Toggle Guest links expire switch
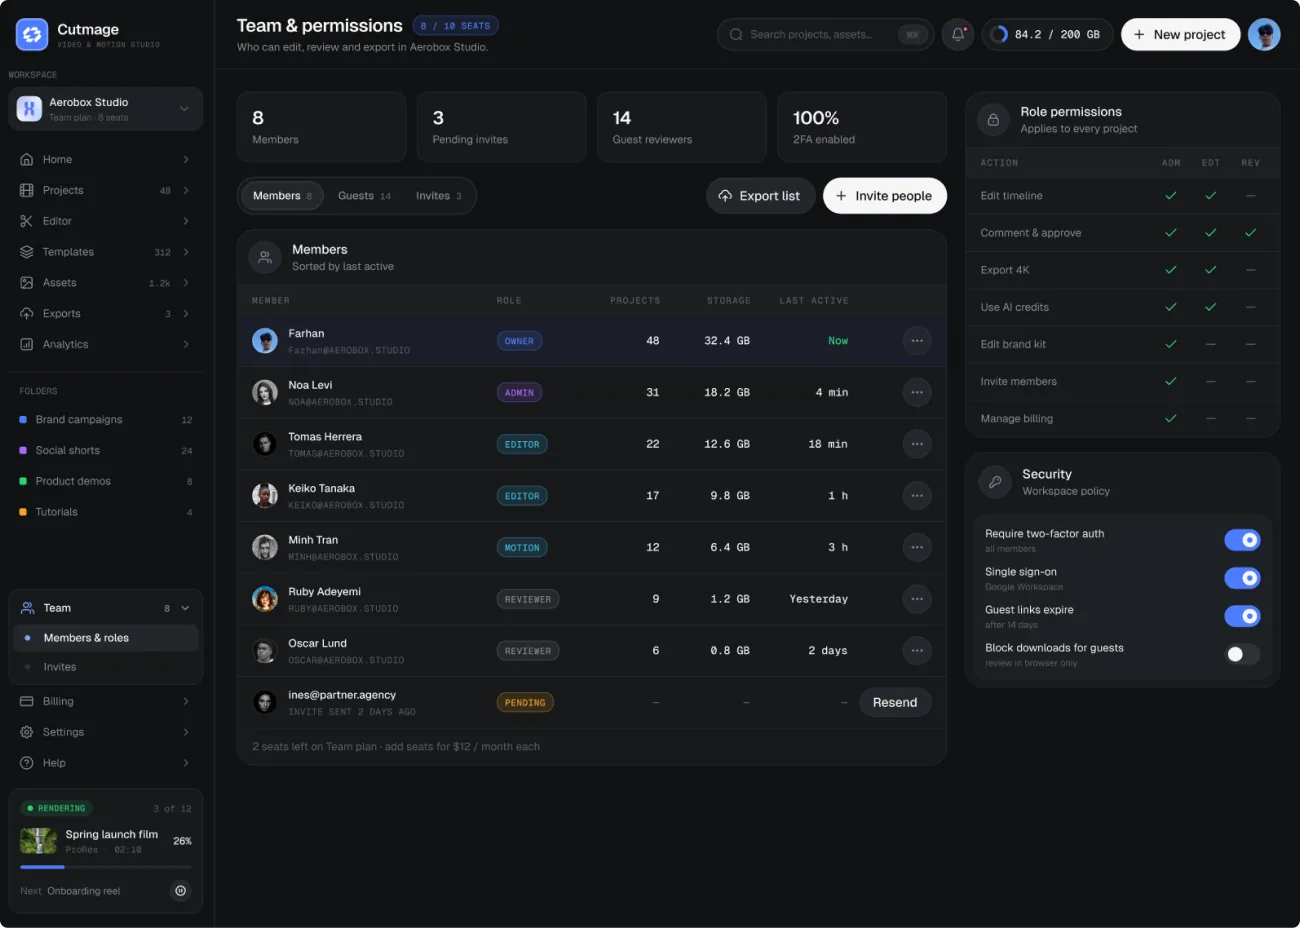This screenshot has width=1300, height=928. point(1242,616)
